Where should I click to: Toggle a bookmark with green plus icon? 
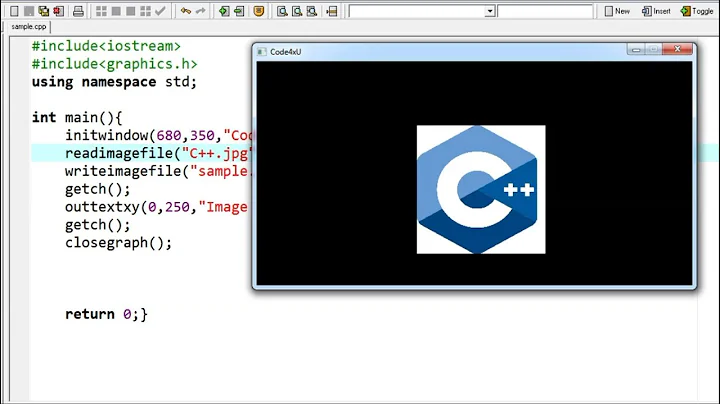224,11
